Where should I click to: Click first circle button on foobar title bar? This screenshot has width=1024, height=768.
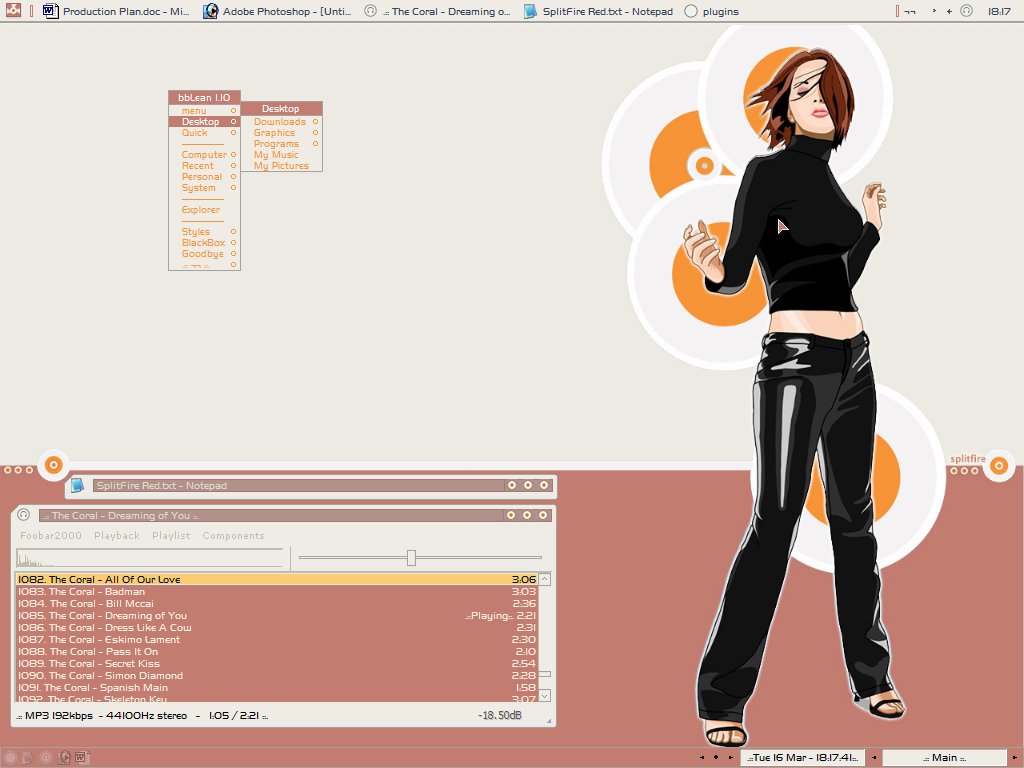511,515
